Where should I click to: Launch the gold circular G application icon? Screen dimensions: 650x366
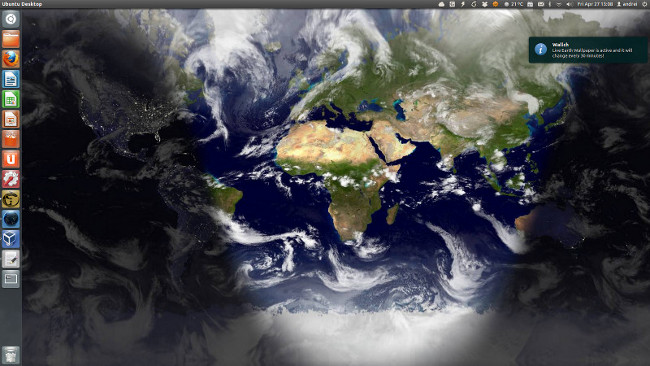click(11, 199)
